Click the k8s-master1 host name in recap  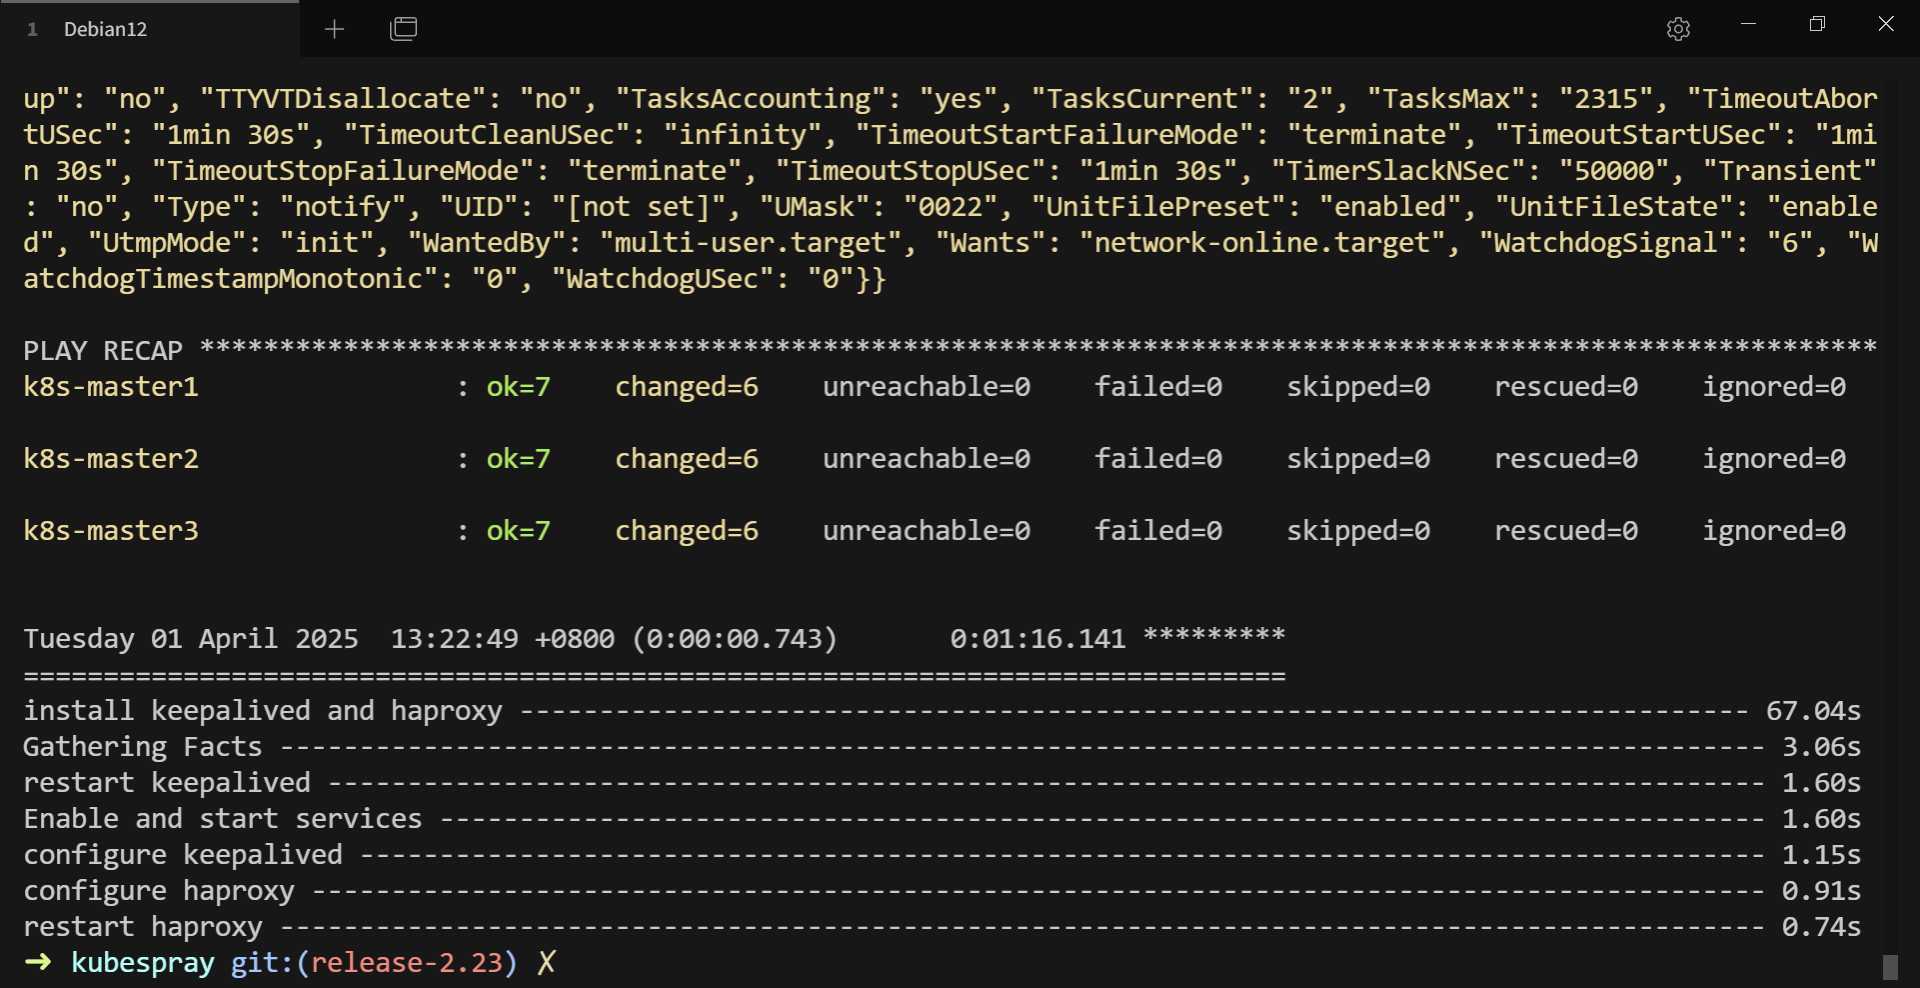[111, 387]
